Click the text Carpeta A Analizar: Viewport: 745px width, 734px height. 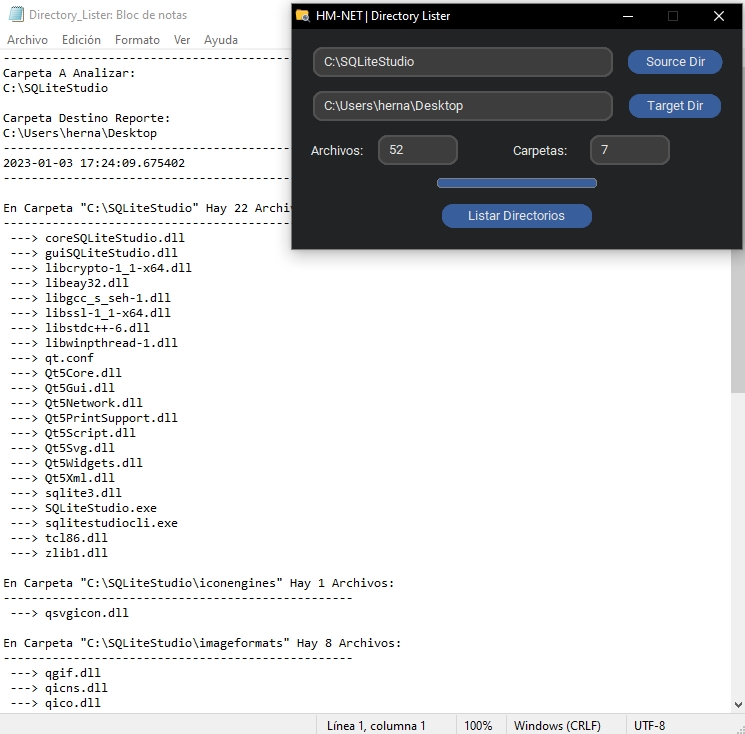(69, 73)
